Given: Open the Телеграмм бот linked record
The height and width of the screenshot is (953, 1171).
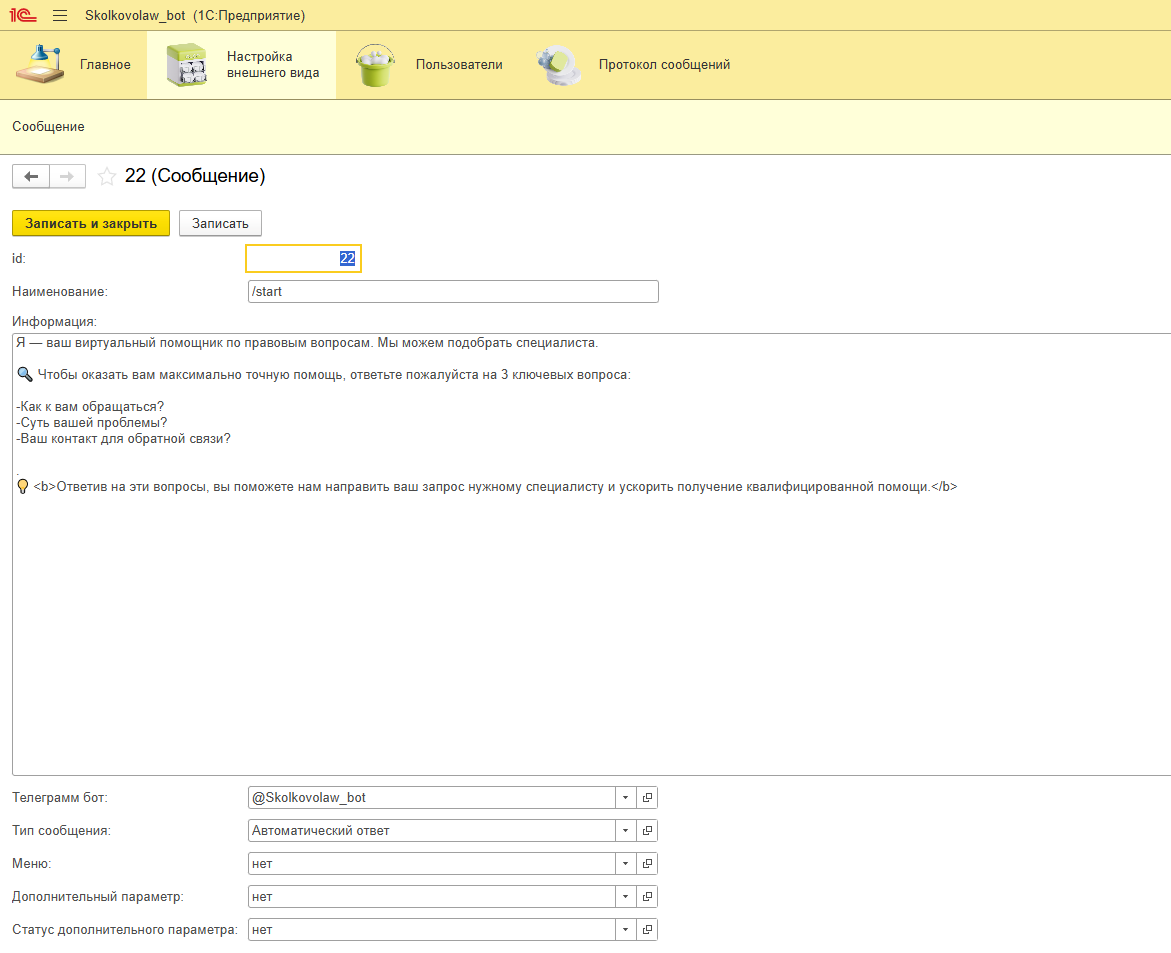Looking at the screenshot, I should pos(647,798).
